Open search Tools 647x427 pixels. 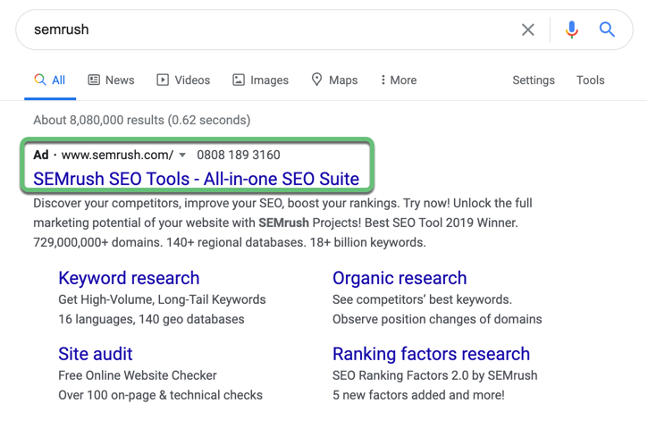[590, 80]
